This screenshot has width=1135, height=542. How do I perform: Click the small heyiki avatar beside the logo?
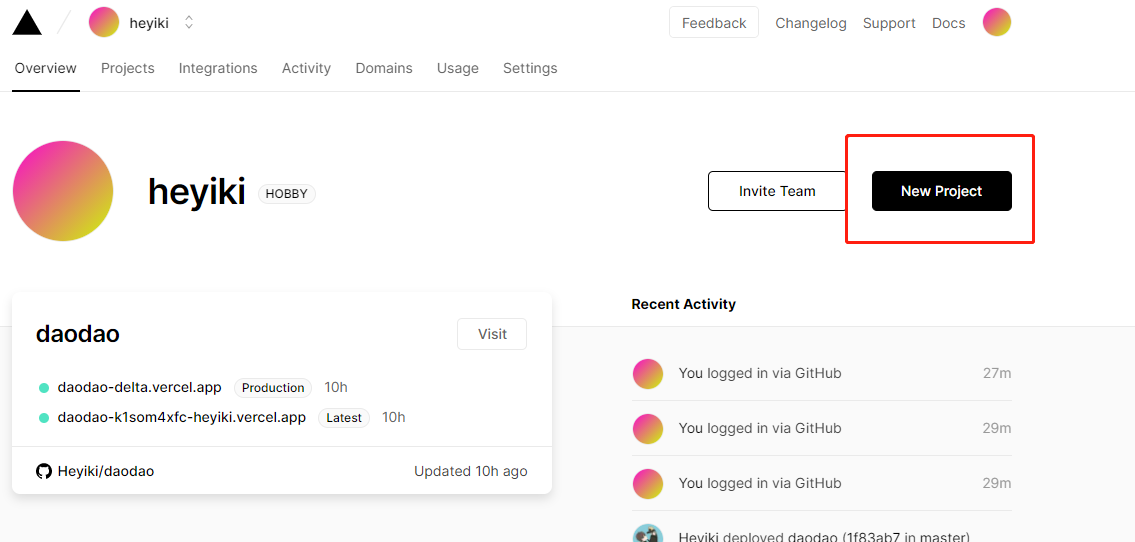pyautogui.click(x=104, y=22)
